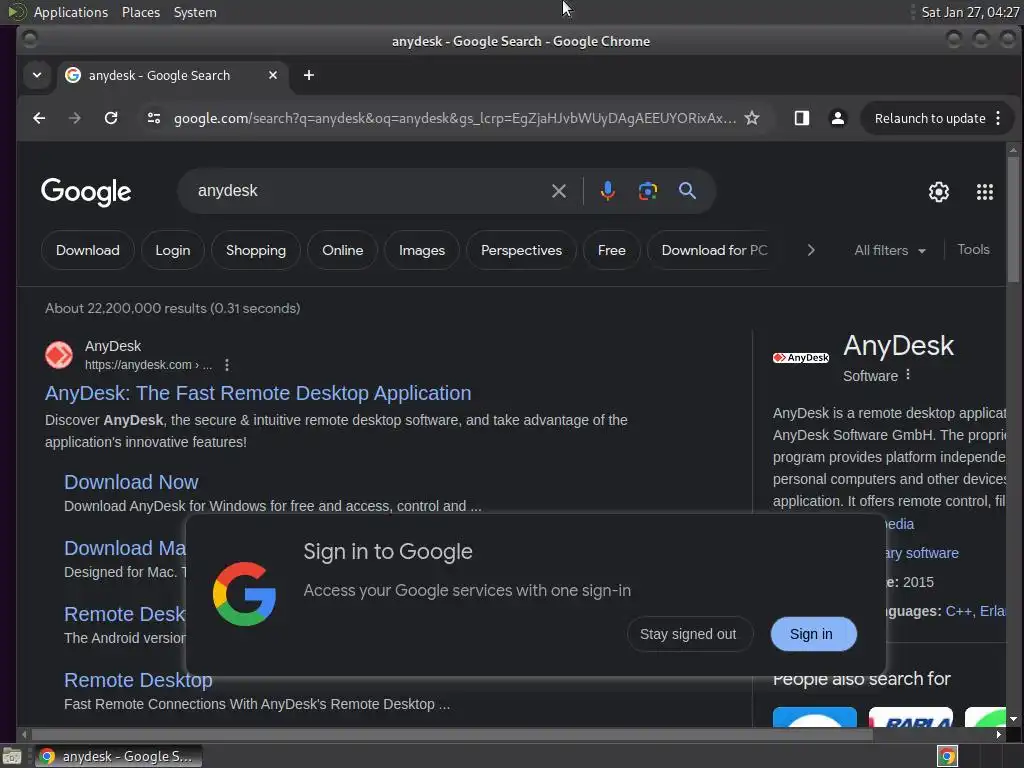The width and height of the screenshot is (1024, 768).
Task: Click AnyDesk favicon in search result
Action: pyautogui.click(x=59, y=355)
